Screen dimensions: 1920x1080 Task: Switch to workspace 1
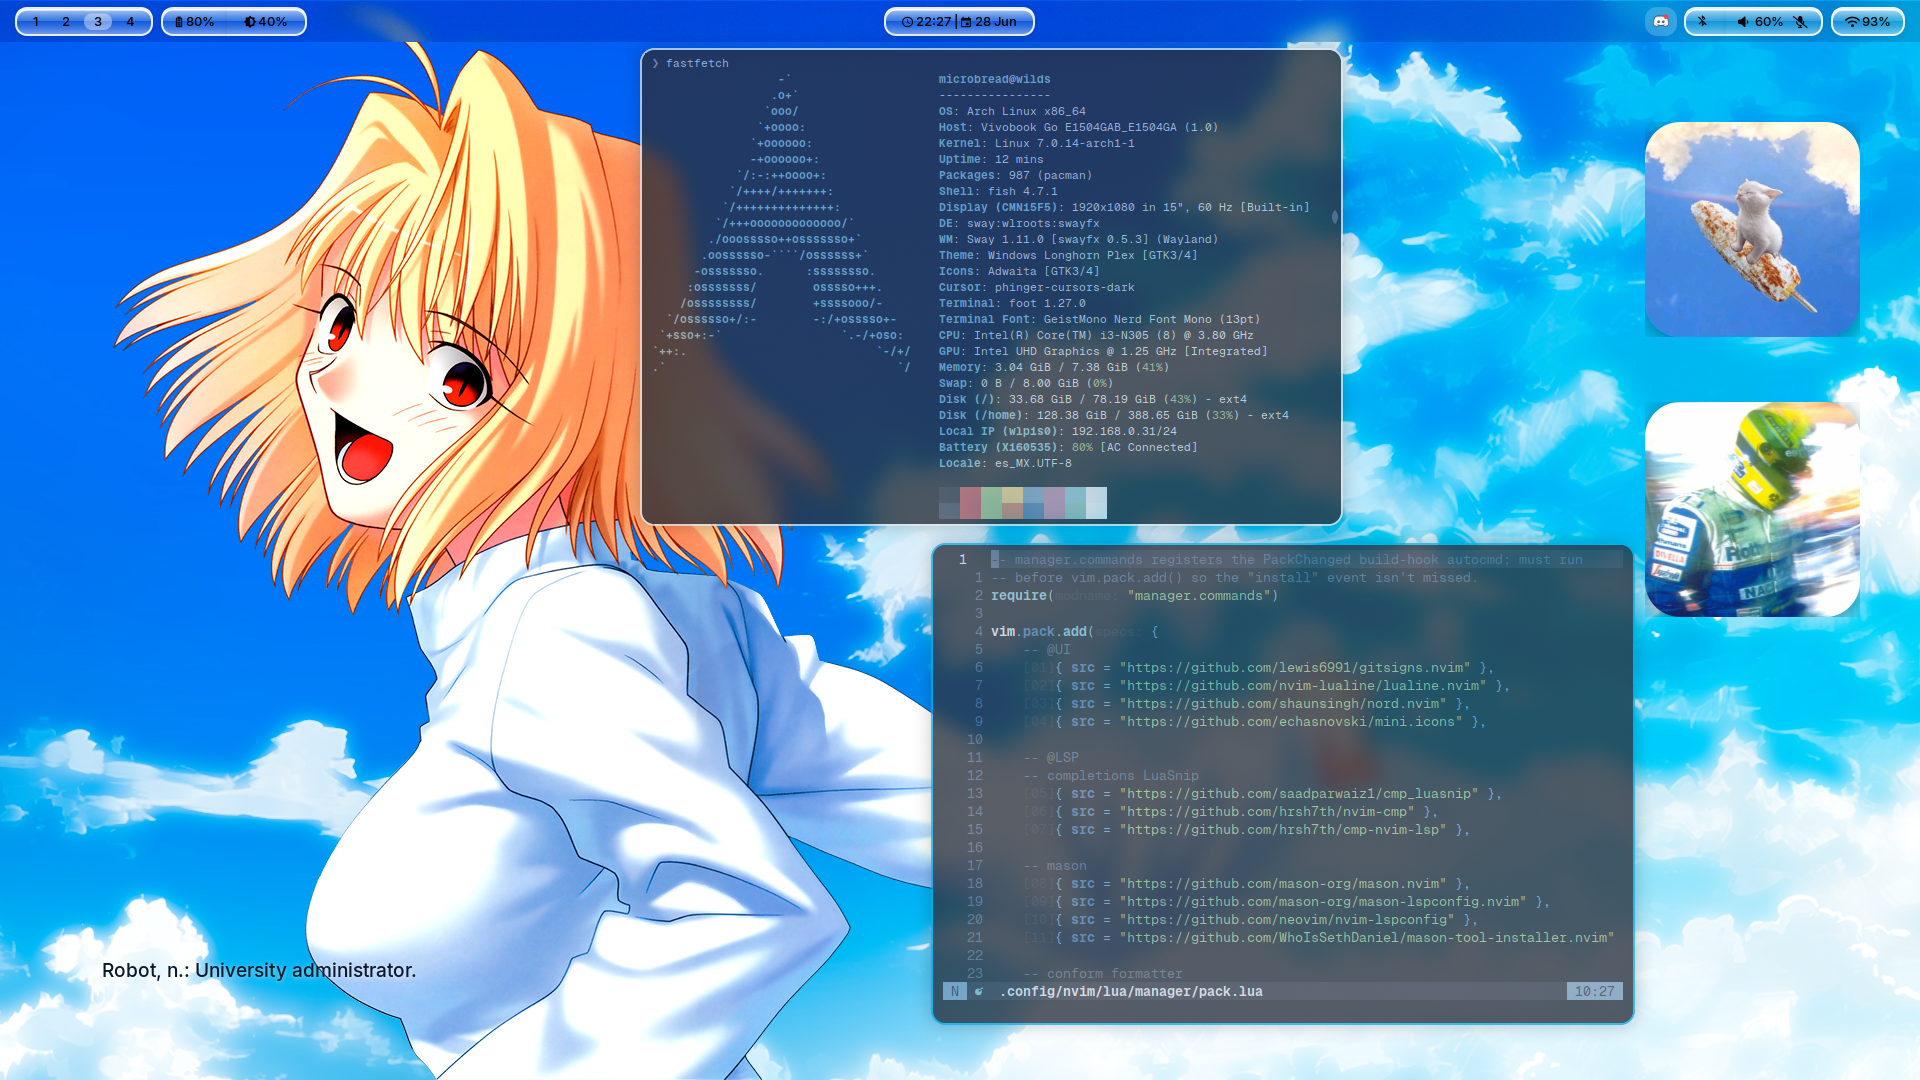coord(36,22)
